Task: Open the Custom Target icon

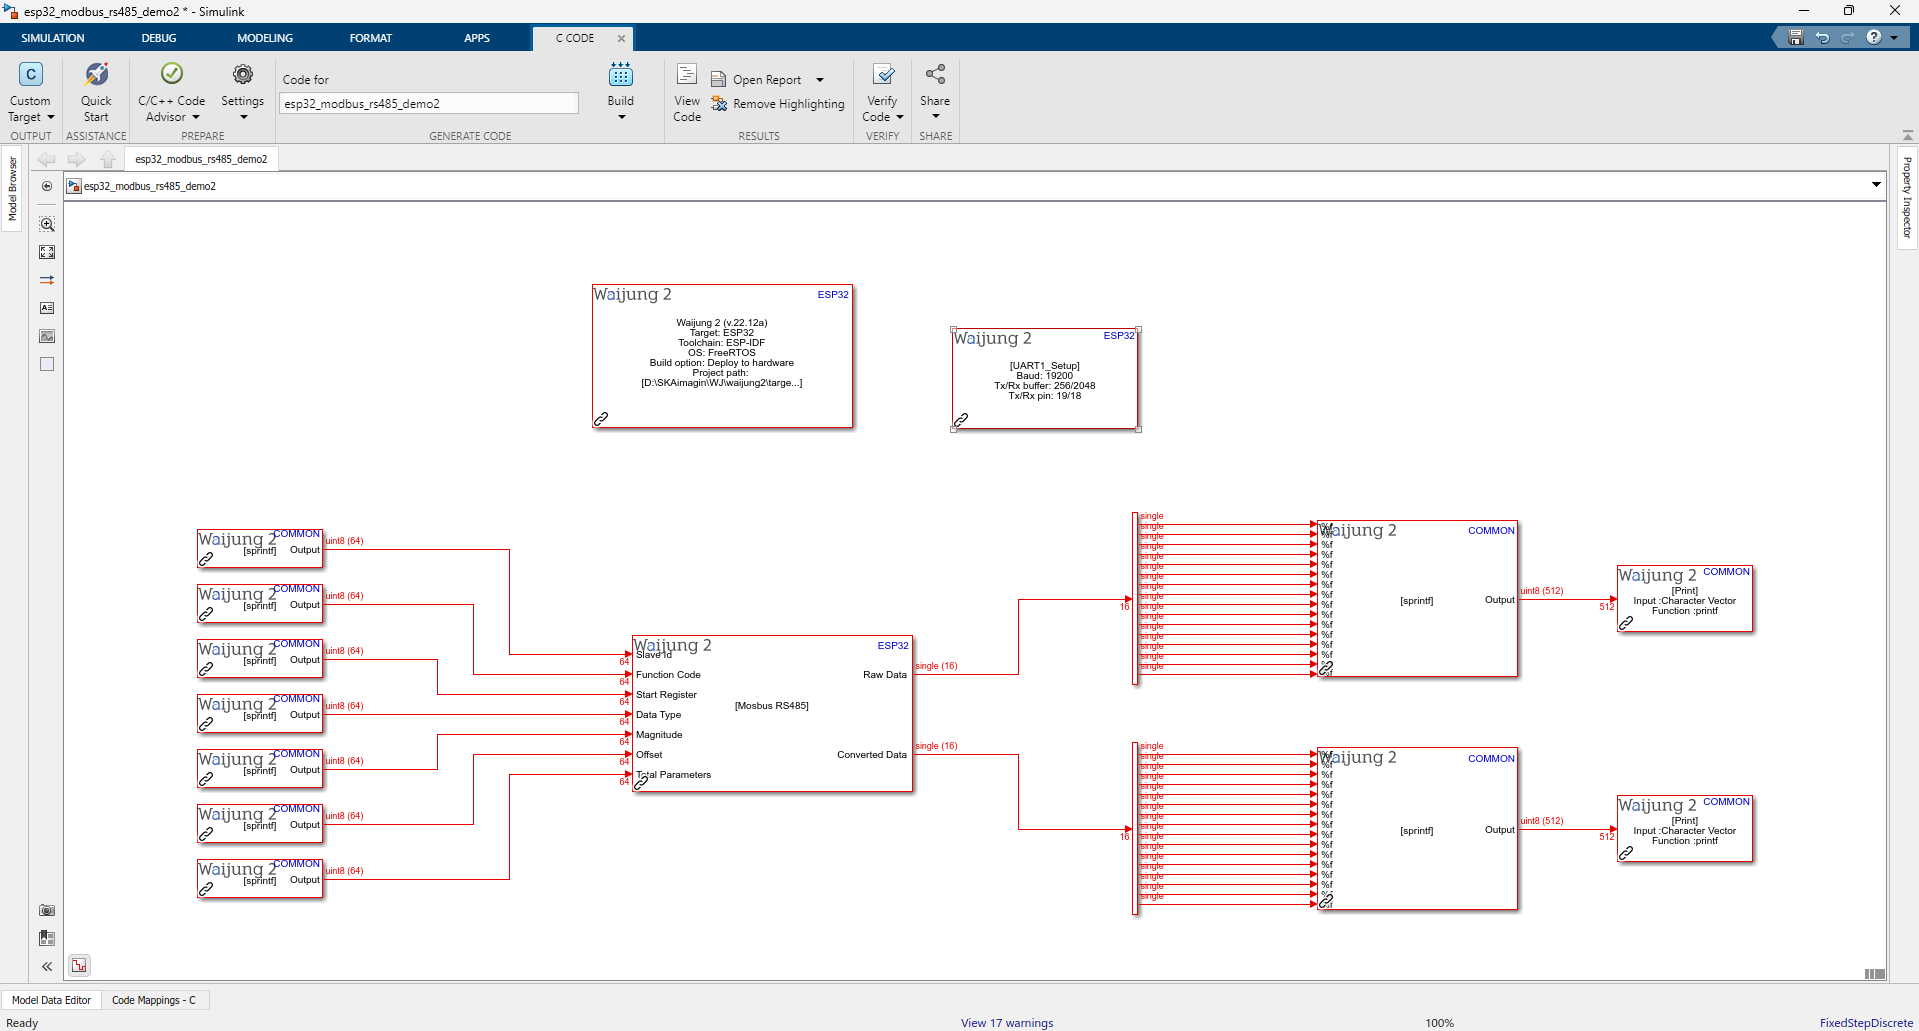Action: (x=31, y=75)
